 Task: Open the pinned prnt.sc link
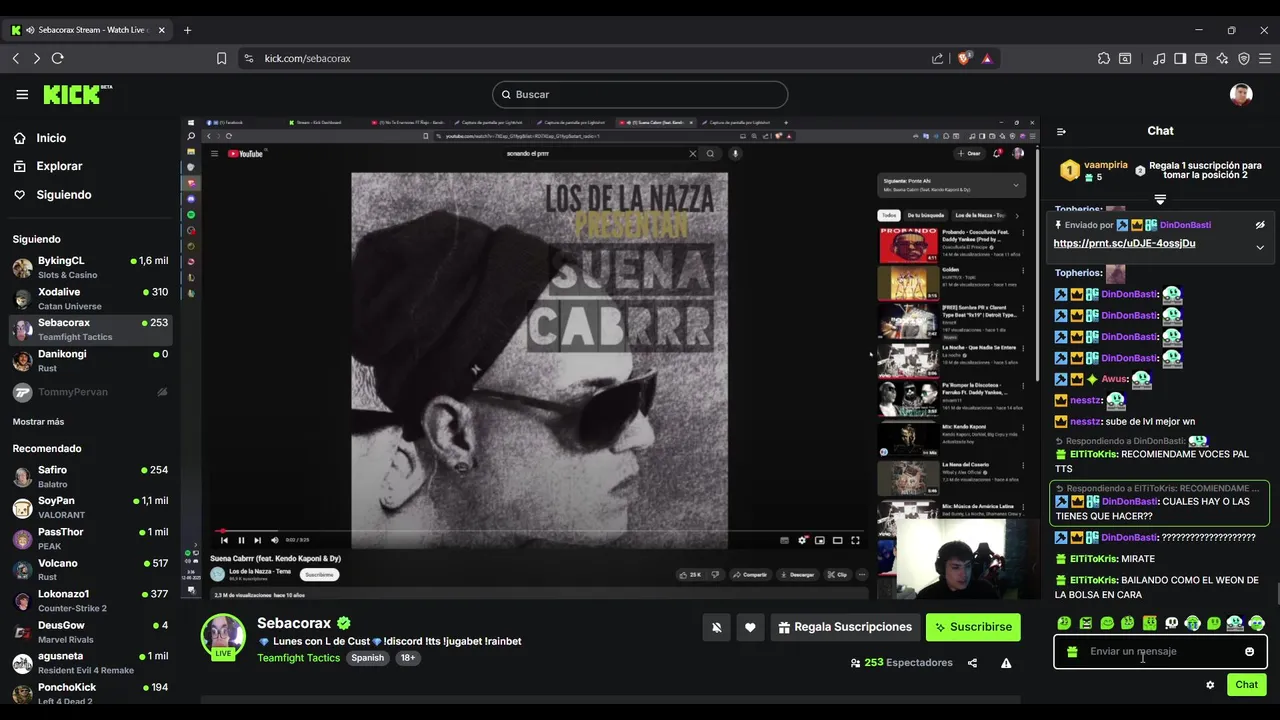(x=1124, y=243)
